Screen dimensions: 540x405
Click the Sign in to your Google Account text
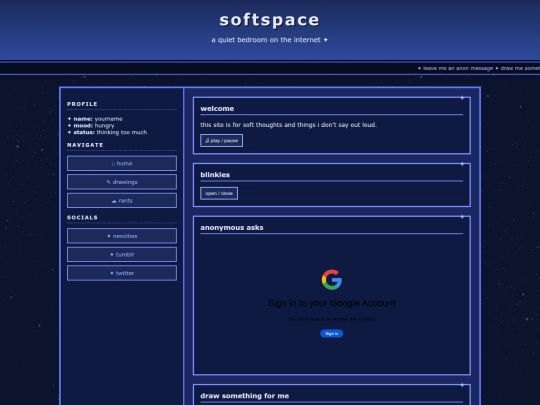tap(332, 303)
